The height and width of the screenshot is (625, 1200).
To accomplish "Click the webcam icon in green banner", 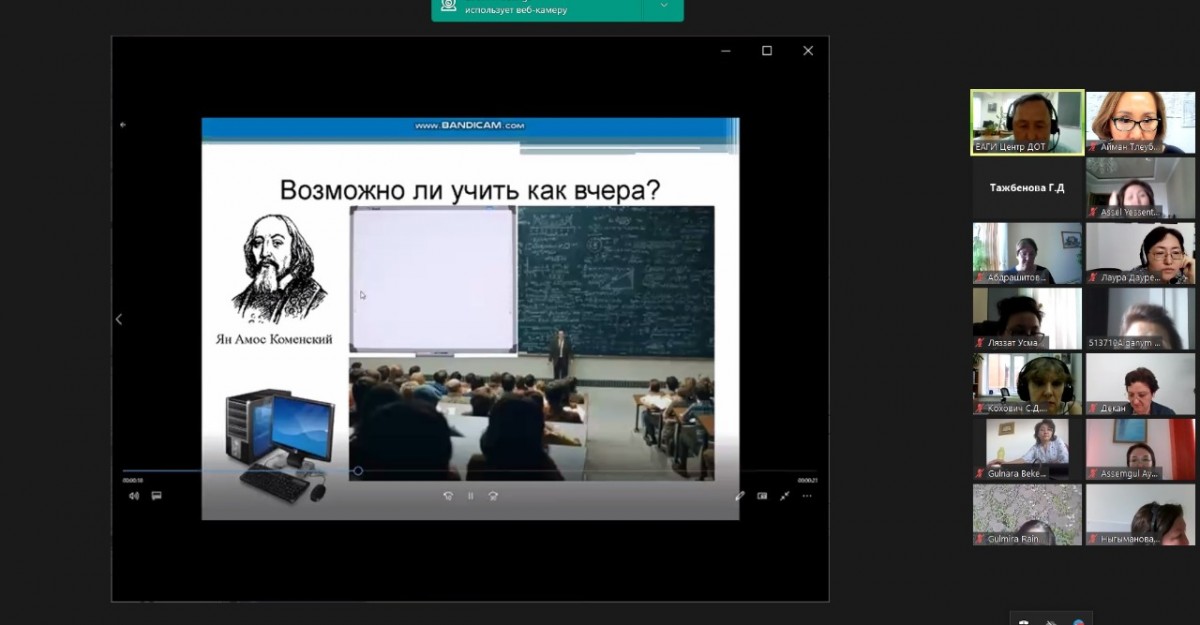I will 449,6.
